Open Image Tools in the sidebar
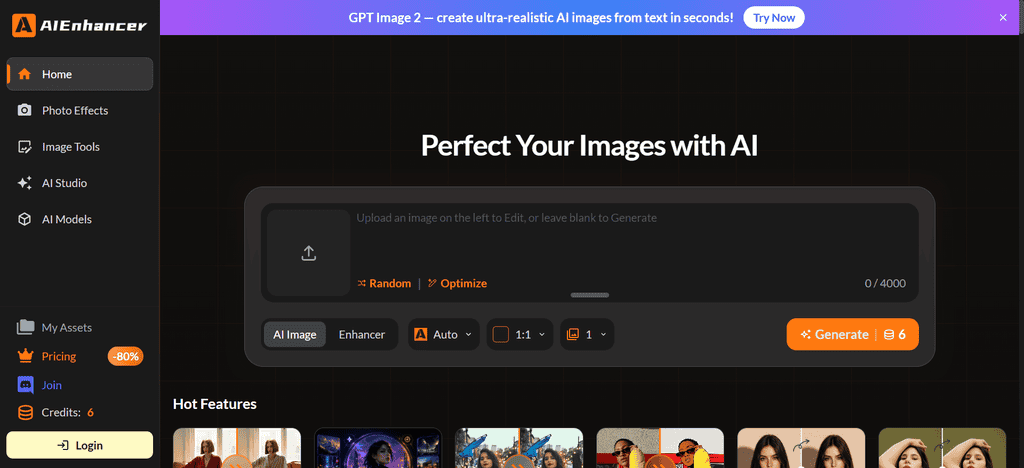 pyautogui.click(x=80, y=147)
